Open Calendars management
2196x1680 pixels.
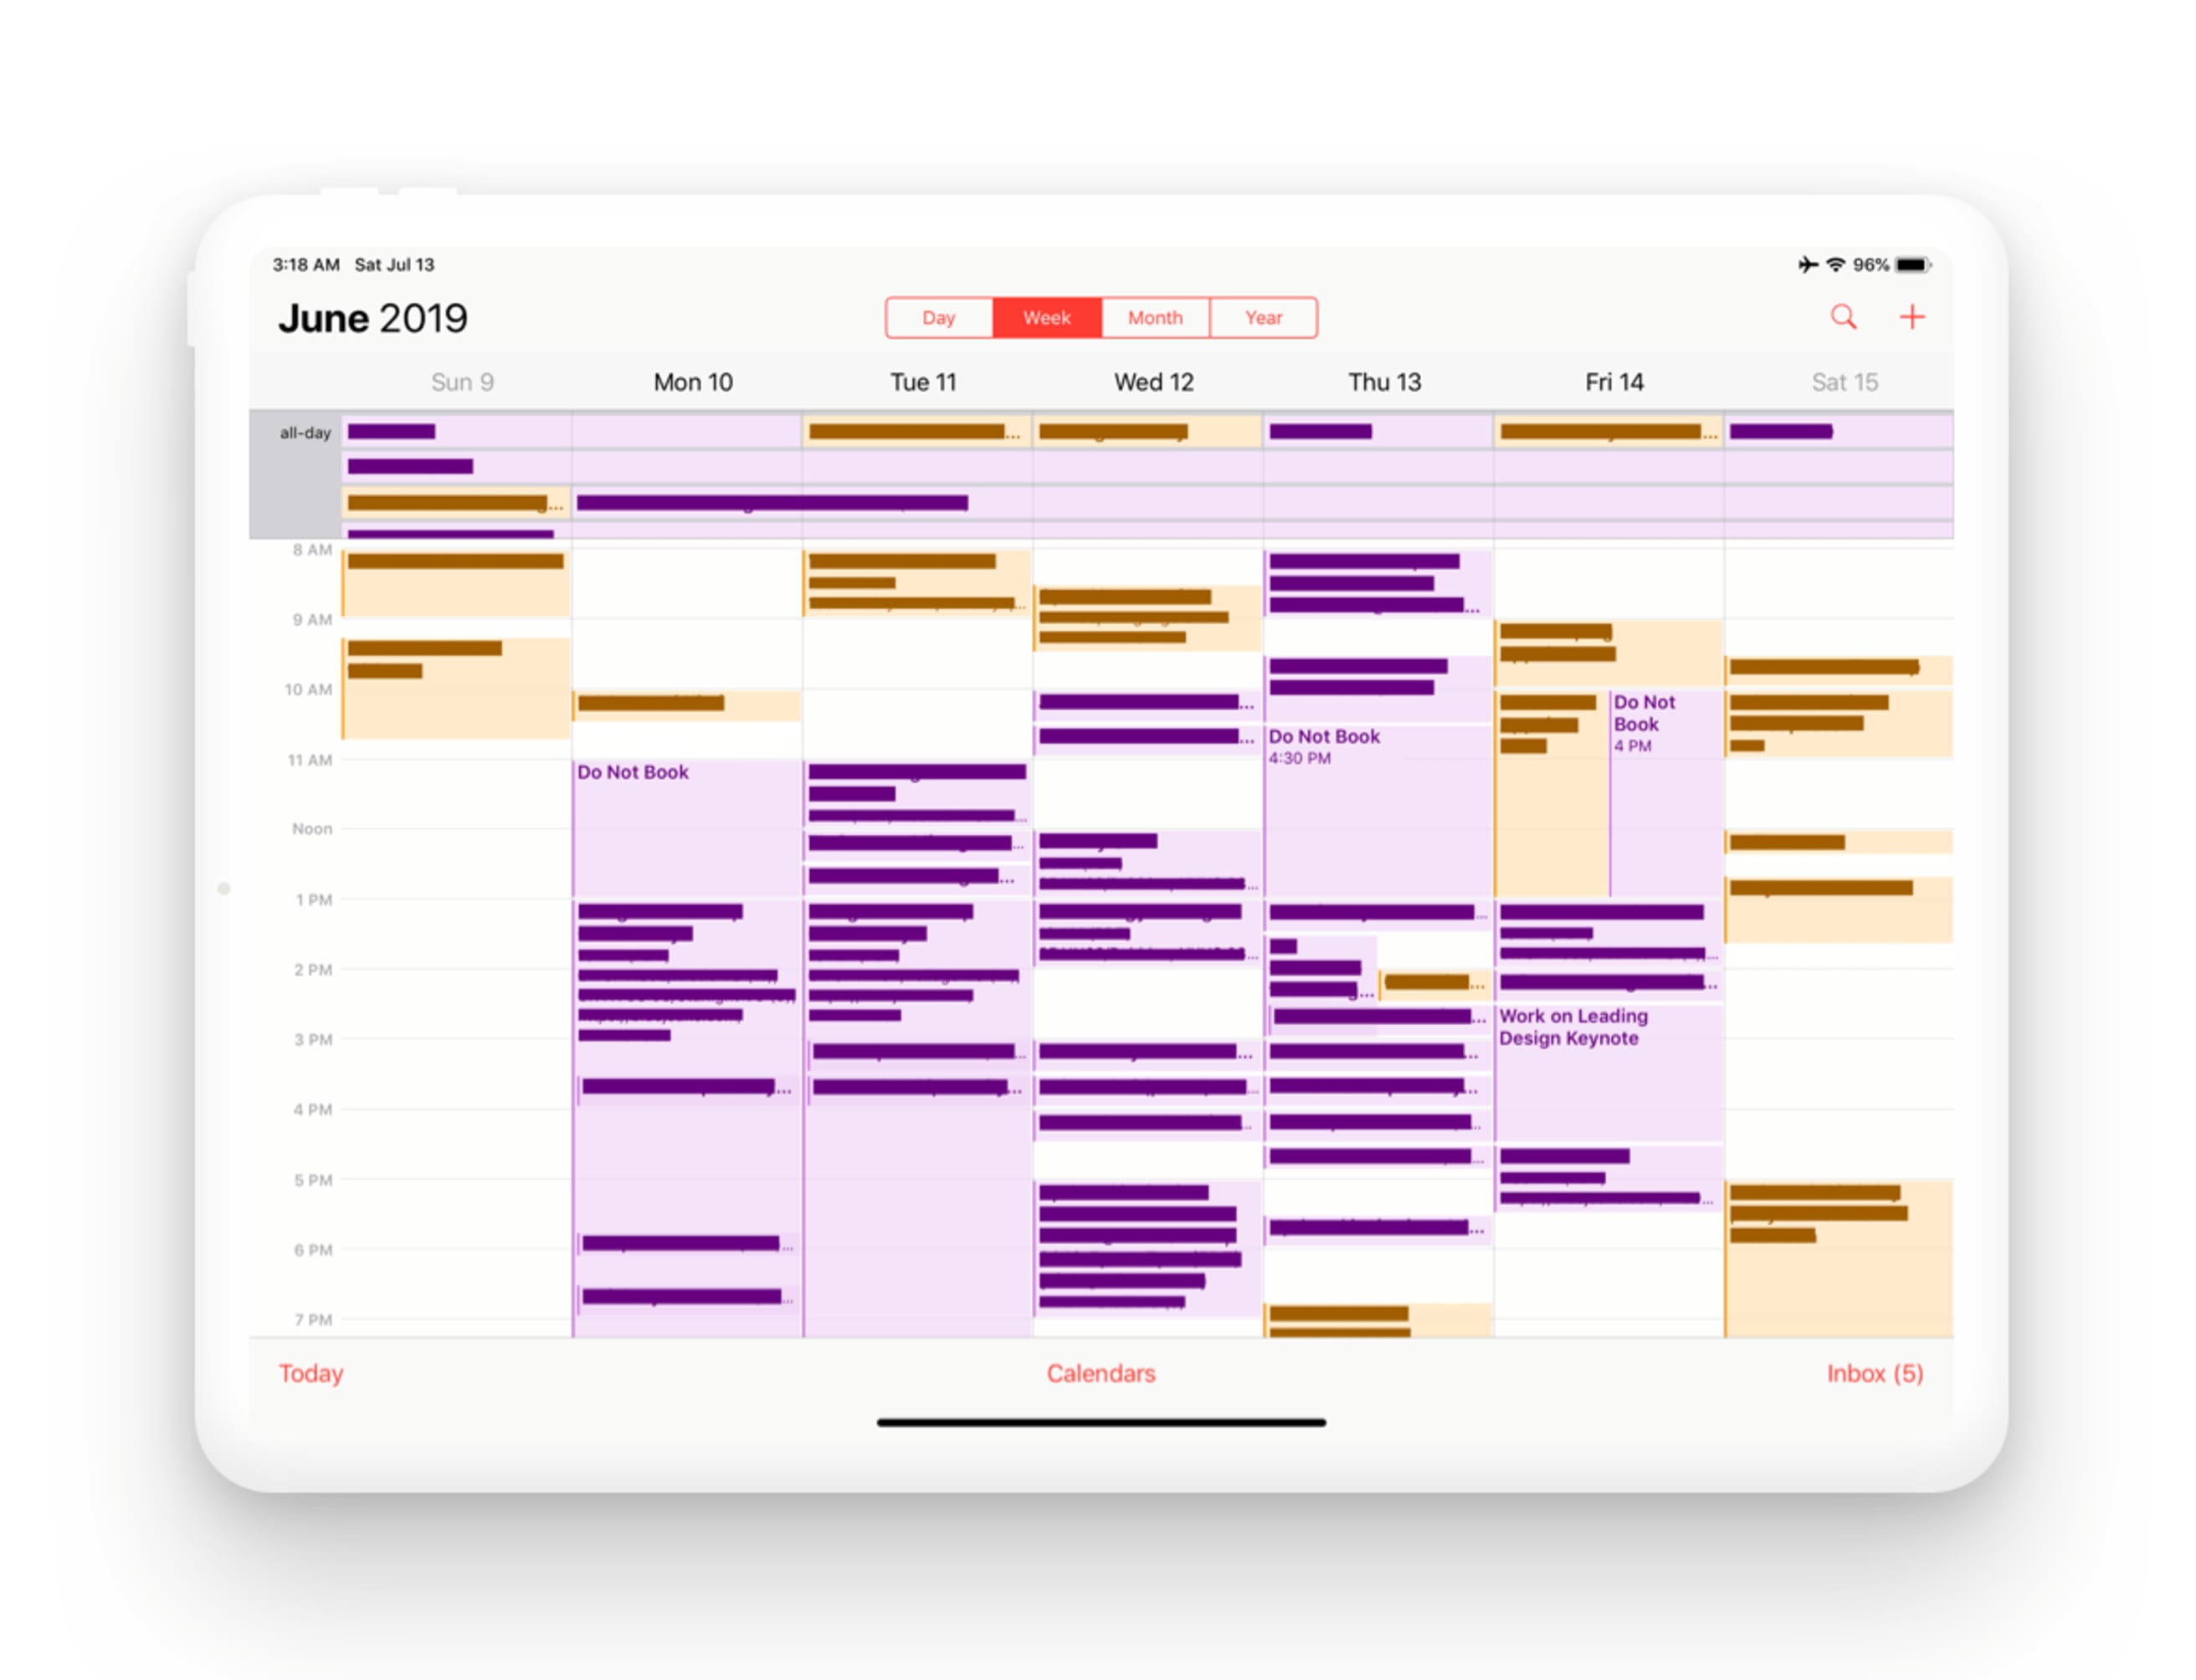[x=1098, y=1371]
